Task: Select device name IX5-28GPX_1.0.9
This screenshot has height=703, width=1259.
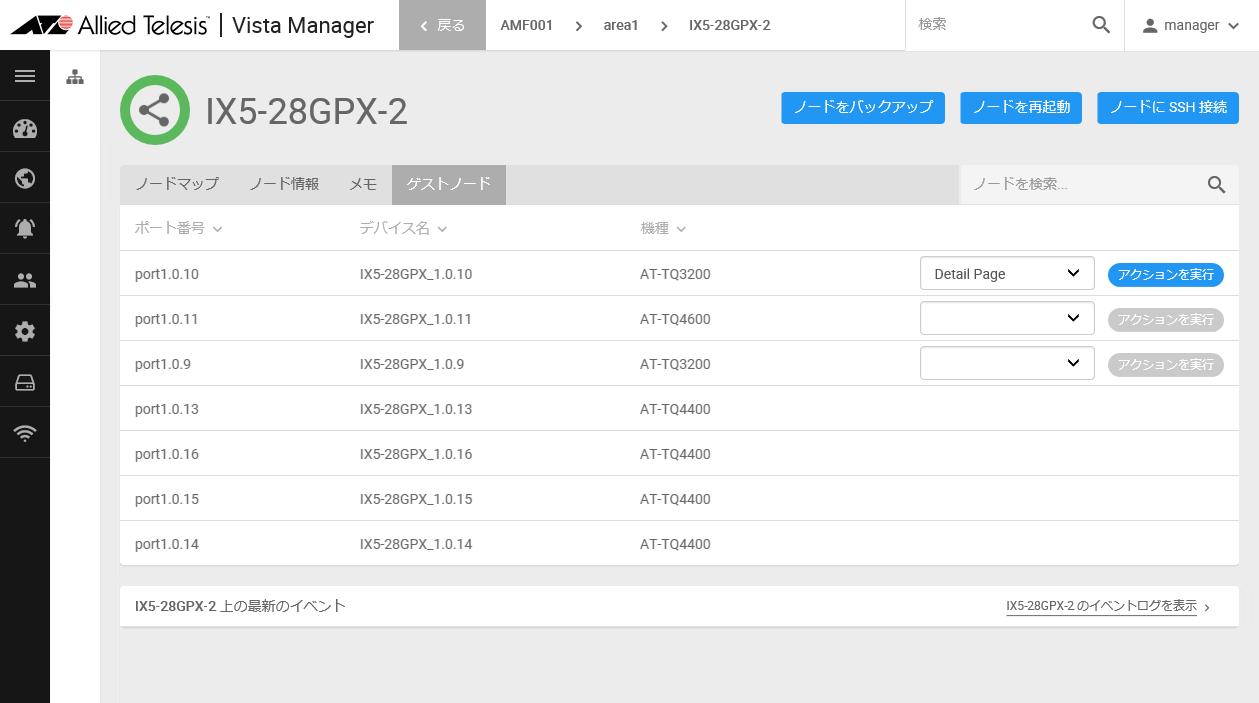Action: click(412, 364)
